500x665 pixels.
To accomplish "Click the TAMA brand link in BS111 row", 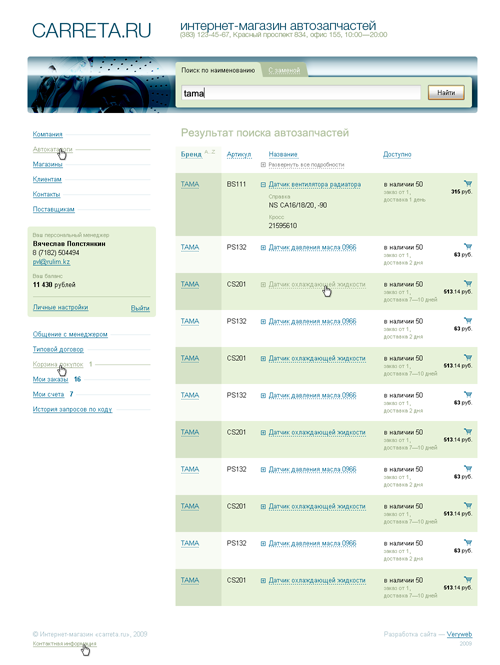I will click(190, 184).
